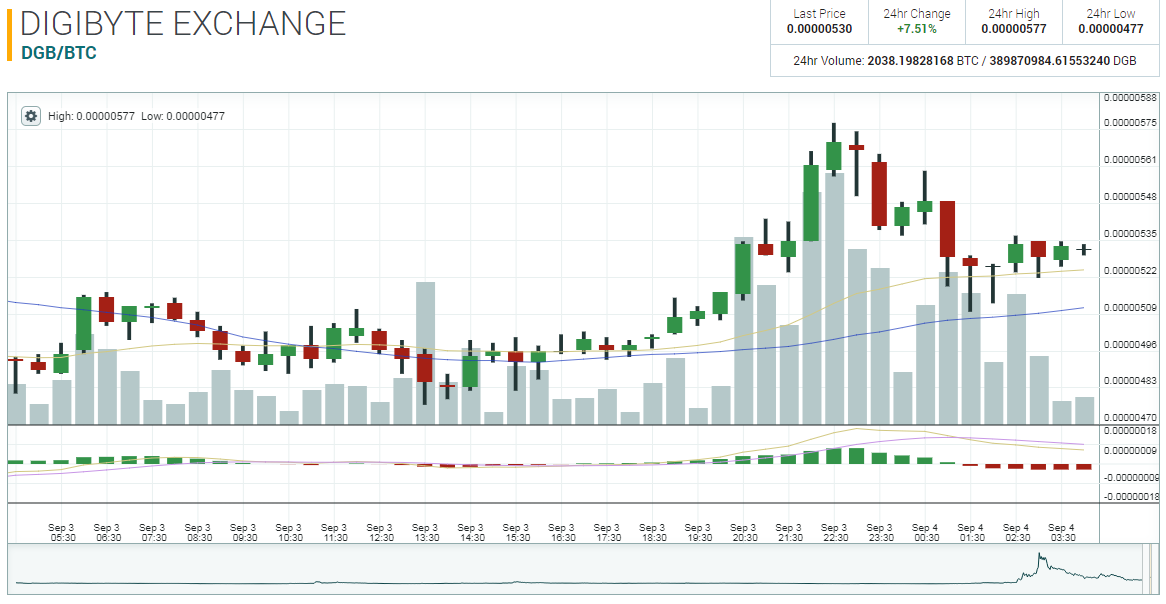Screen dimensions: 1166x604
Task: Click the range selector handle in overview strip
Action: tap(1150, 569)
